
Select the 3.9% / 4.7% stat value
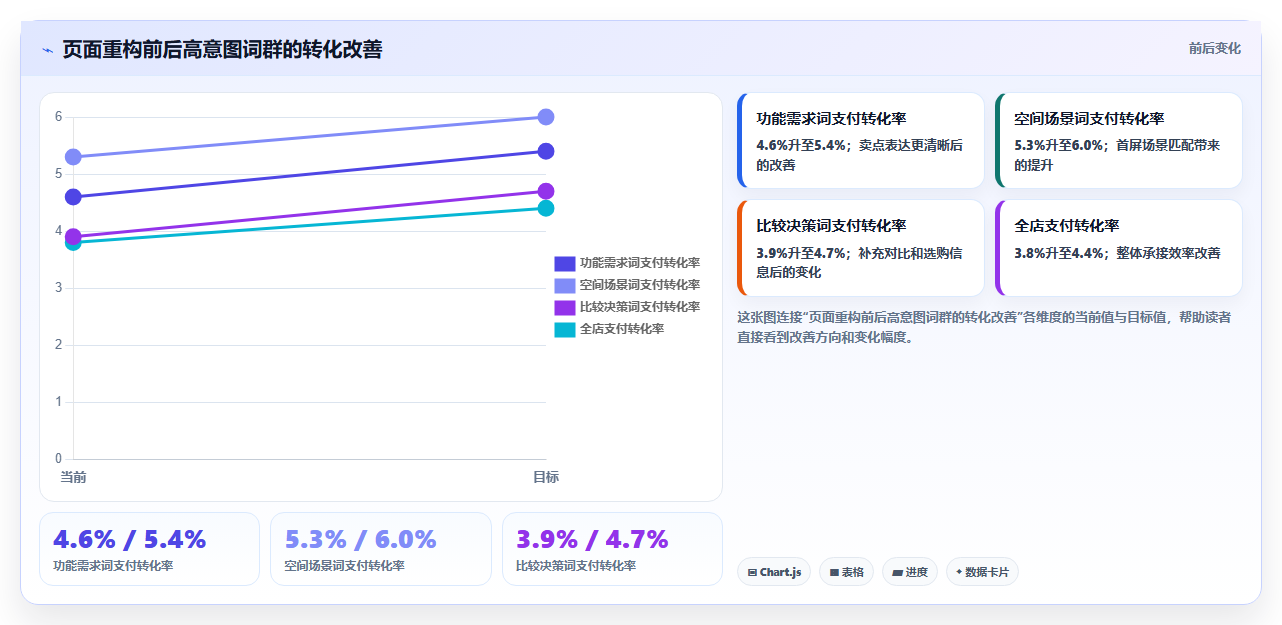coord(592,539)
